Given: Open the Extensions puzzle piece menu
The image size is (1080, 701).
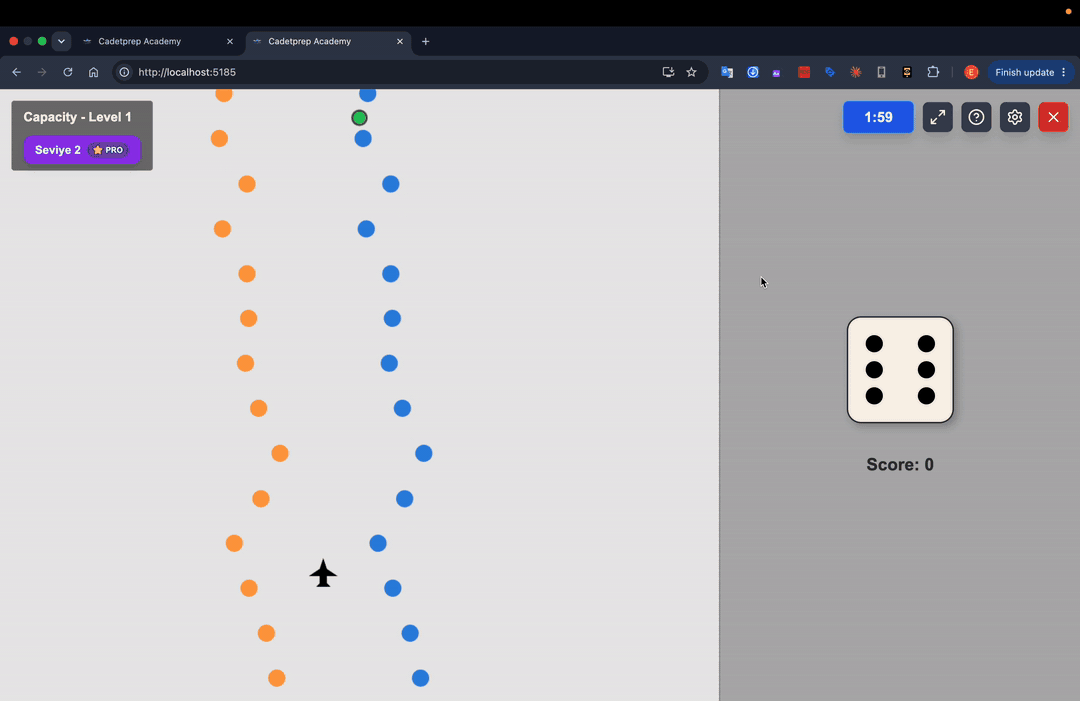Looking at the screenshot, I should click(933, 72).
